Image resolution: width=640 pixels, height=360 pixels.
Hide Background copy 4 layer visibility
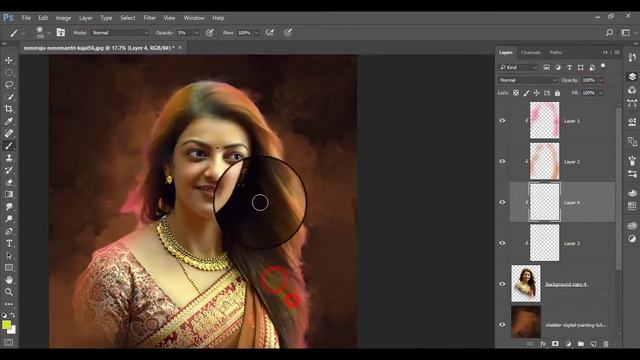[502, 284]
